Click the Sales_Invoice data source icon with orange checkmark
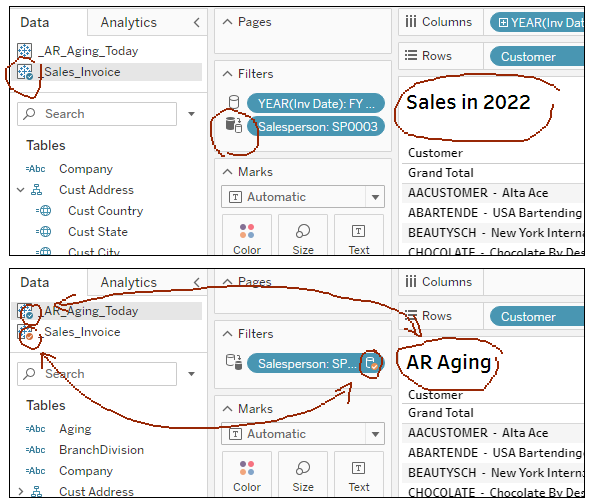Image resolution: width=590 pixels, height=500 pixels. coord(25,333)
